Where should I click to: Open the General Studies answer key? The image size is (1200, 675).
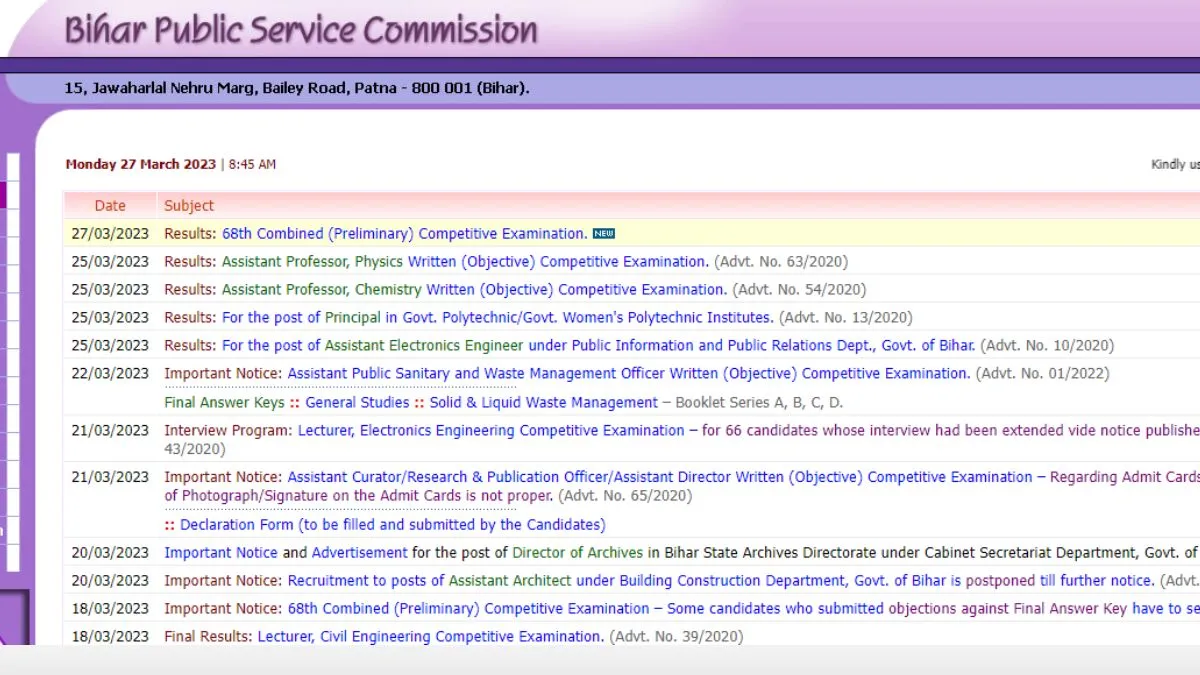pos(357,403)
